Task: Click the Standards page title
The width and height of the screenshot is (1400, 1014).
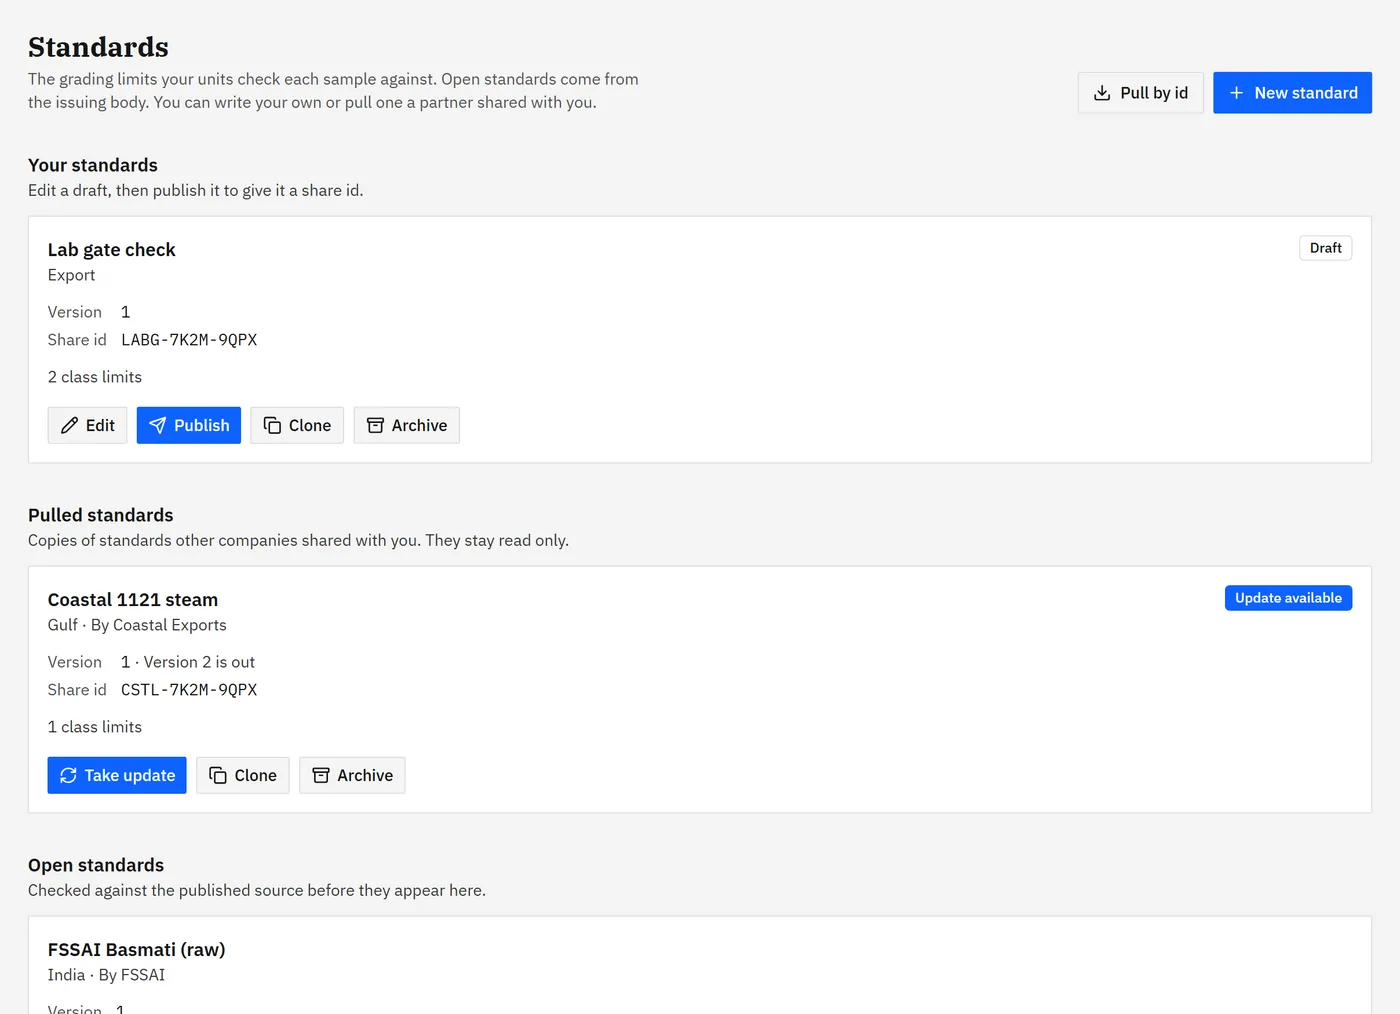Action: [x=98, y=47]
